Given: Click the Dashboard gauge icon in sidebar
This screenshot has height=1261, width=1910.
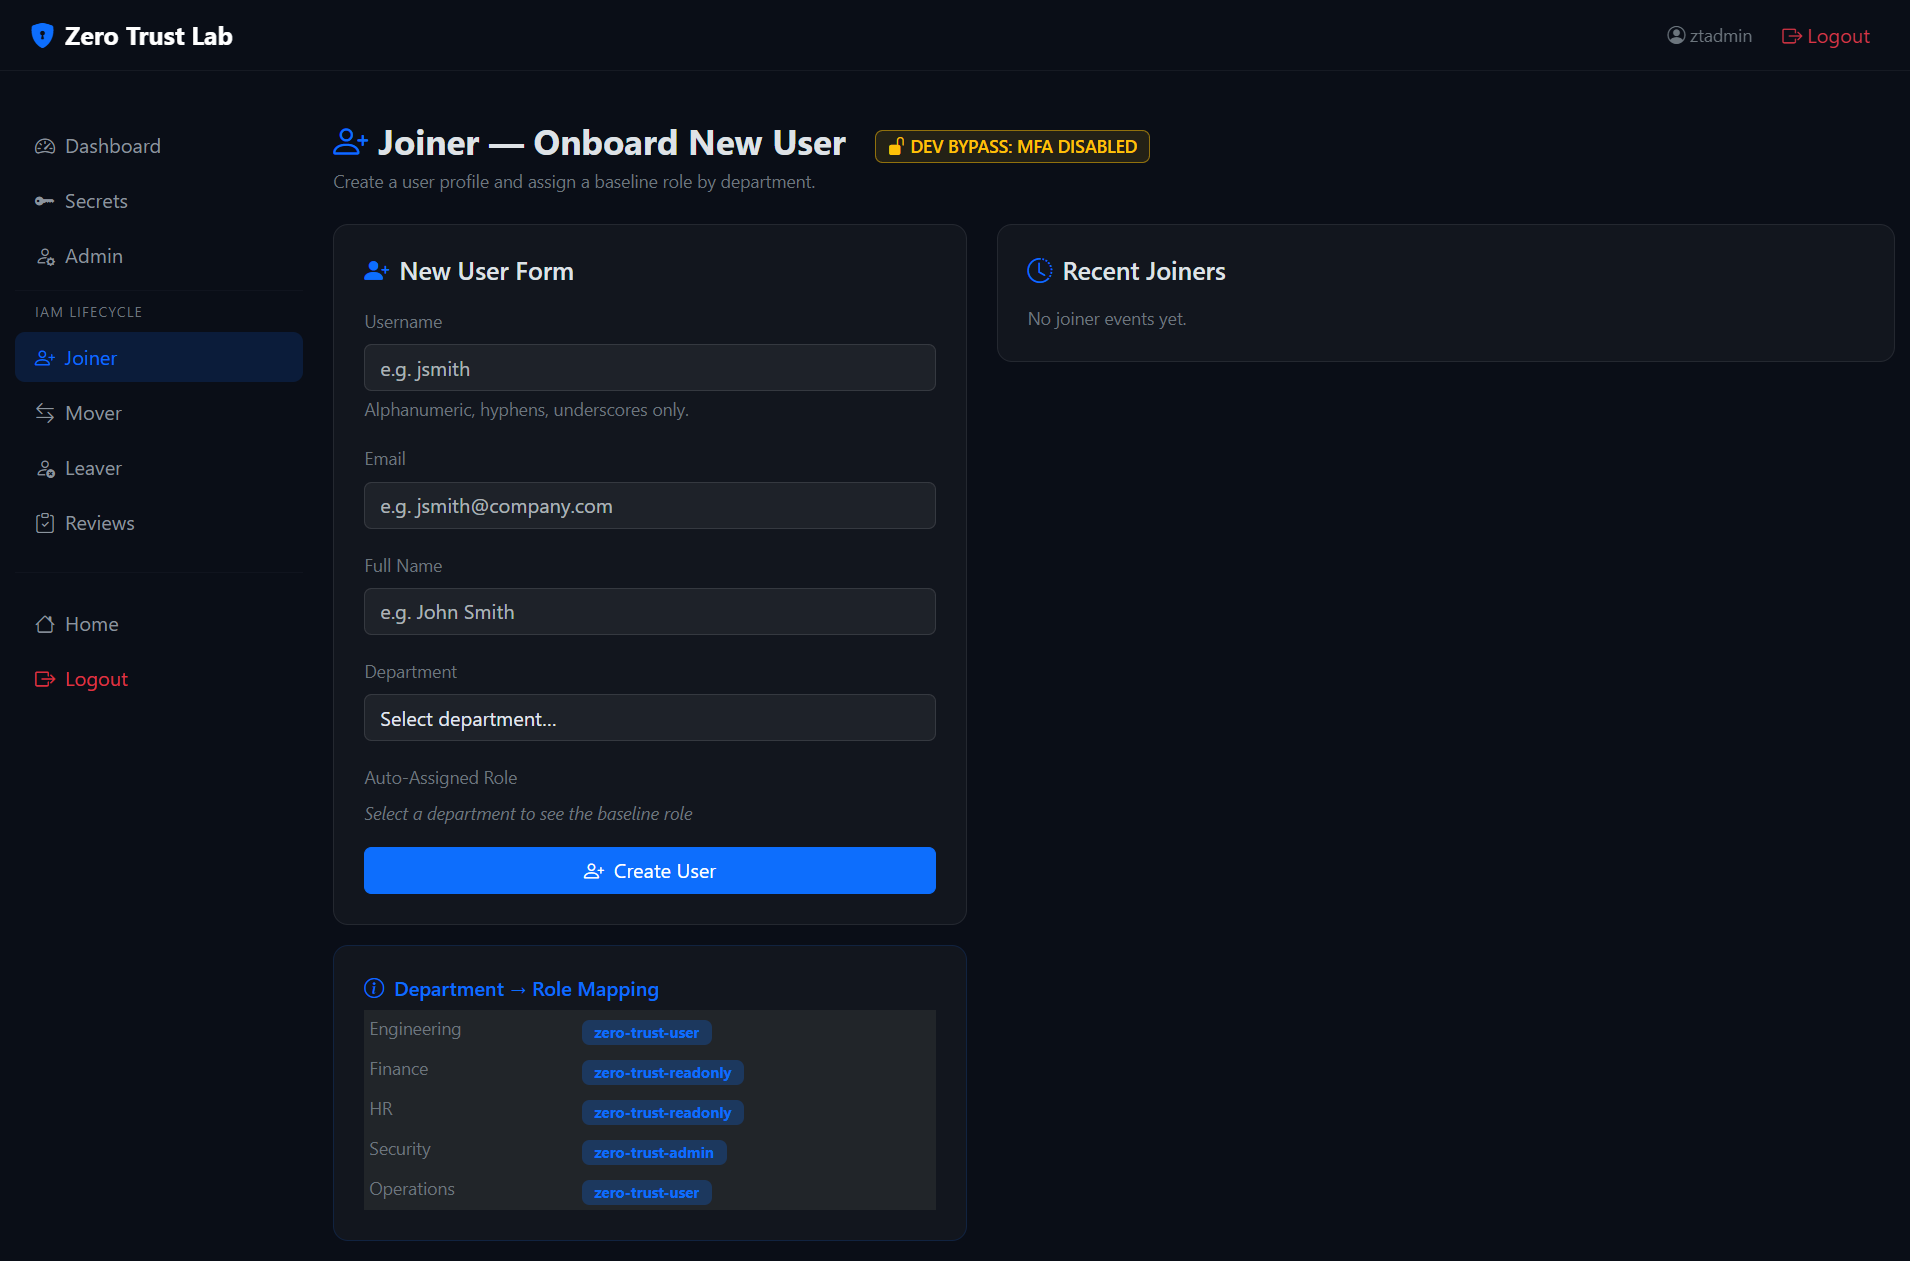Looking at the screenshot, I should pyautogui.click(x=45, y=146).
